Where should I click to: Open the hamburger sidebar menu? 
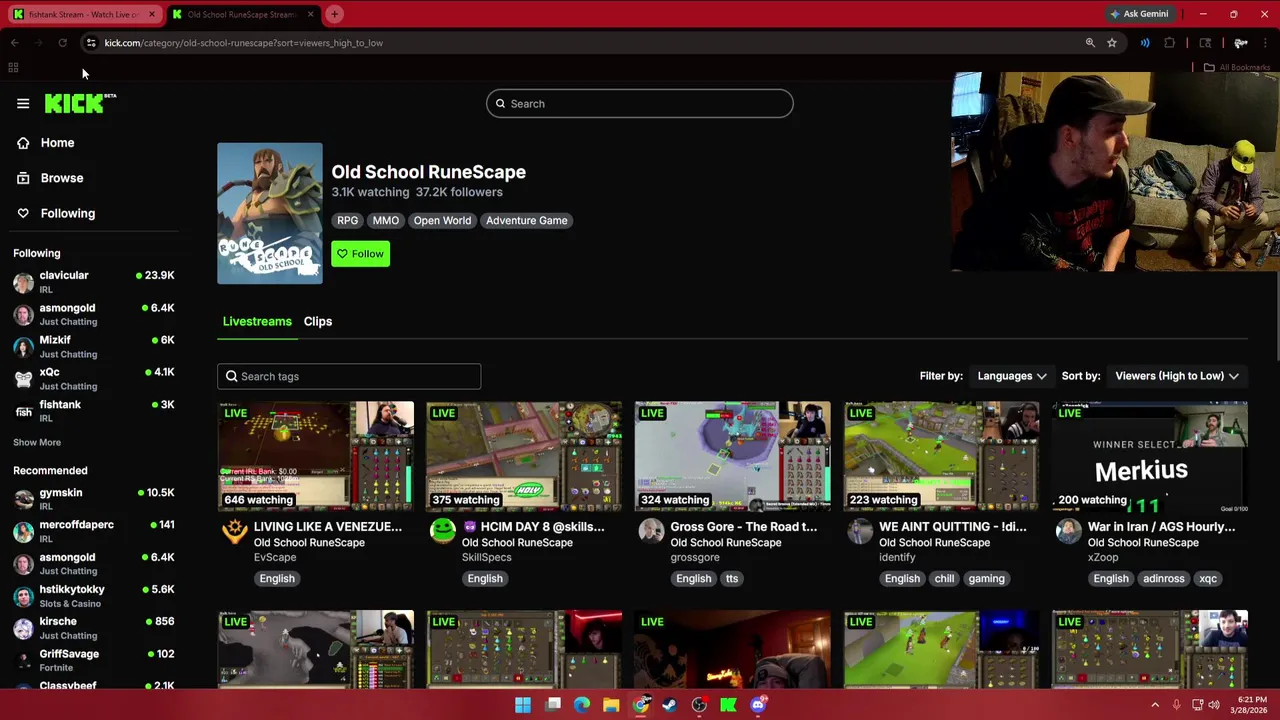(x=23, y=103)
